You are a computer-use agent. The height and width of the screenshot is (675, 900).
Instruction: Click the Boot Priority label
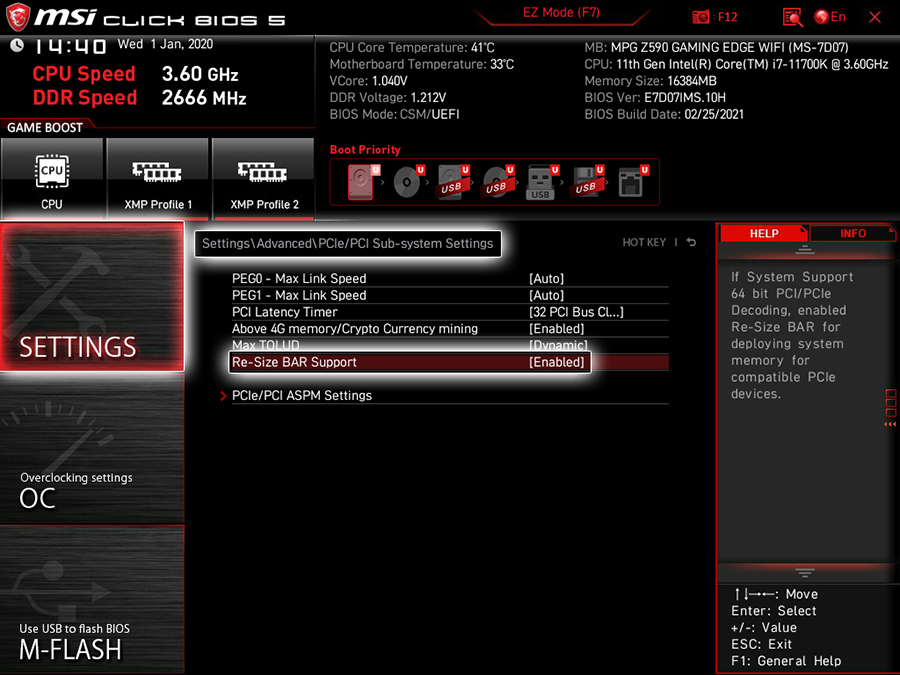tap(365, 150)
